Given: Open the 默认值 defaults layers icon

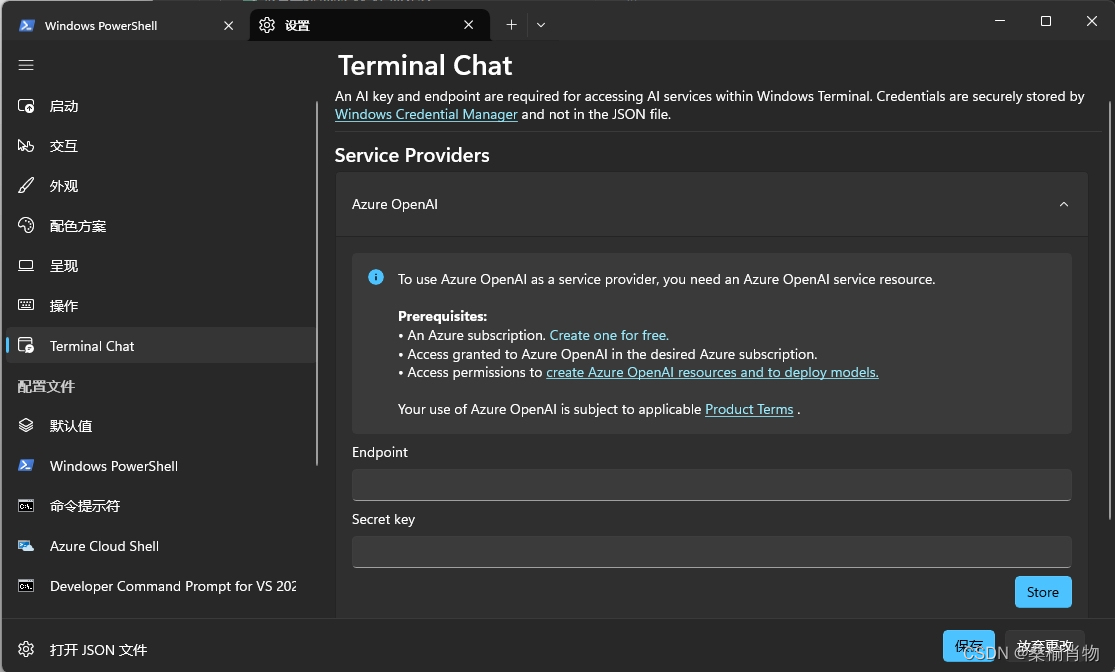Looking at the screenshot, I should (x=27, y=426).
